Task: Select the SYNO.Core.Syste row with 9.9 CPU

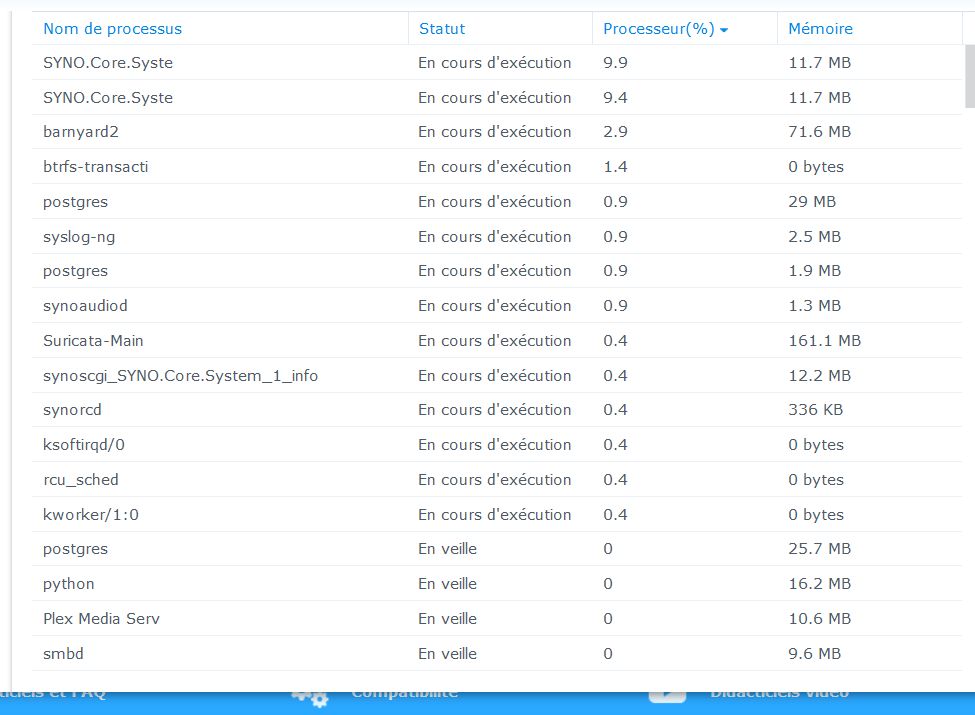Action: (497, 62)
